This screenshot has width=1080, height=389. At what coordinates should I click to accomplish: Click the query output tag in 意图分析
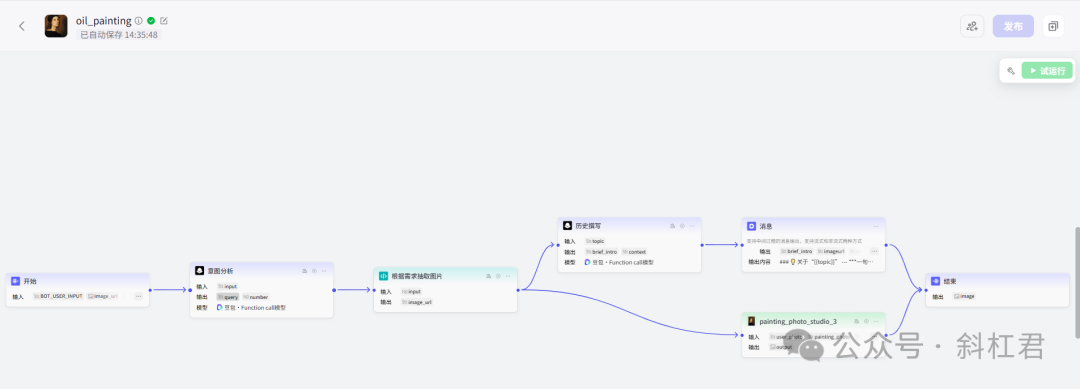(x=228, y=297)
